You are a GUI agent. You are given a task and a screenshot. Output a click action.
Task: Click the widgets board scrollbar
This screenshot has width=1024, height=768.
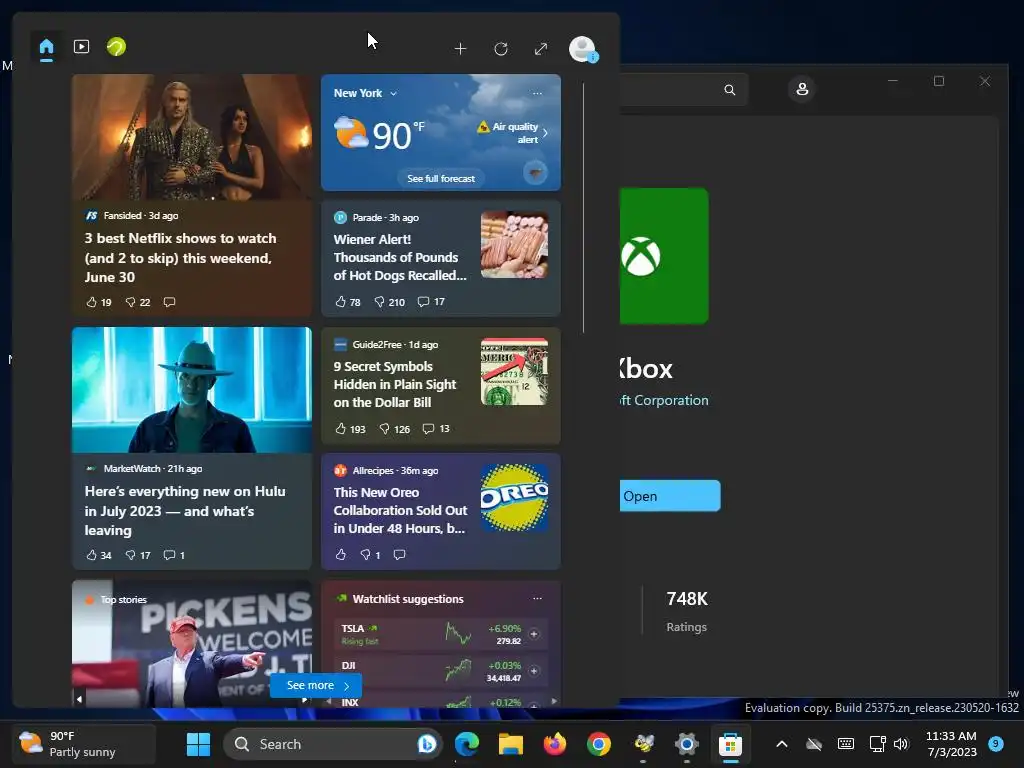pyautogui.click(x=583, y=208)
